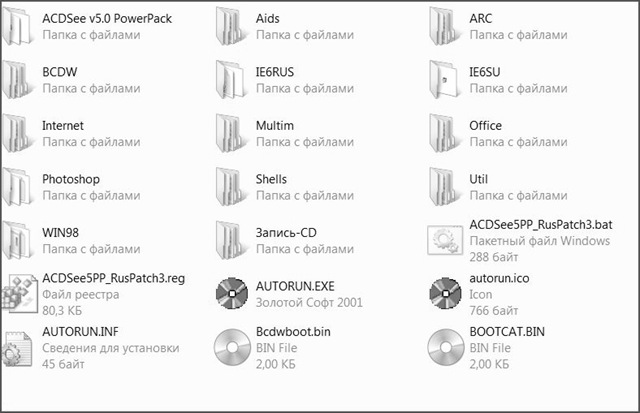
Task: Click the IE6SU folder icon
Action: [x=444, y=80]
